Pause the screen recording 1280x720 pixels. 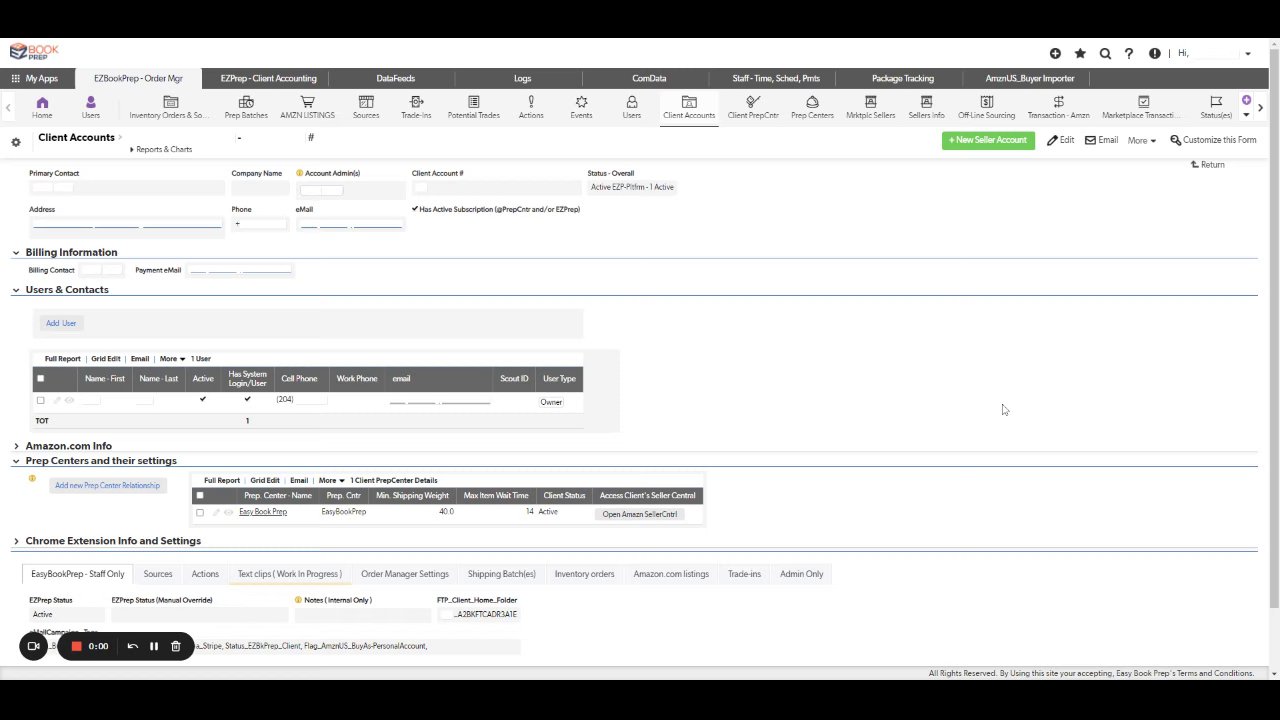(x=154, y=646)
